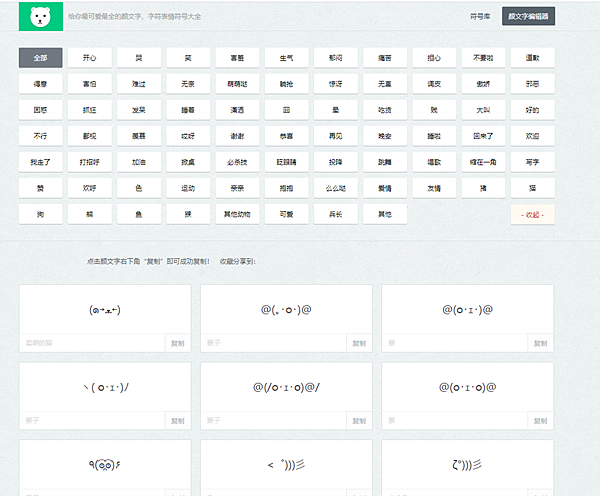Collapse the category list with 收起
The width and height of the screenshot is (600, 496).
(532, 215)
